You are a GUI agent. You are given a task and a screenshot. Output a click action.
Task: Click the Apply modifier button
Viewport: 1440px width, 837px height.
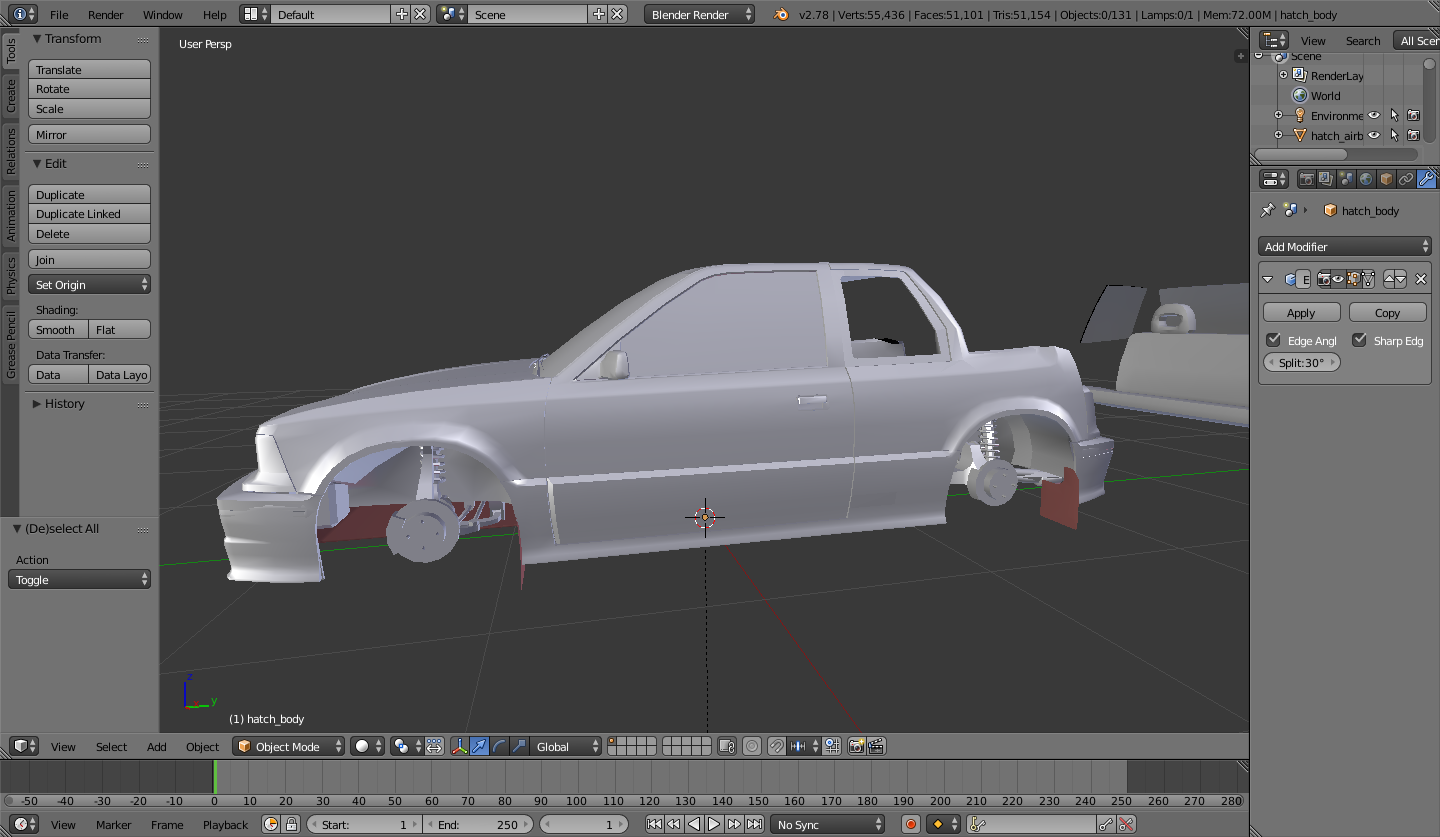[1301, 313]
